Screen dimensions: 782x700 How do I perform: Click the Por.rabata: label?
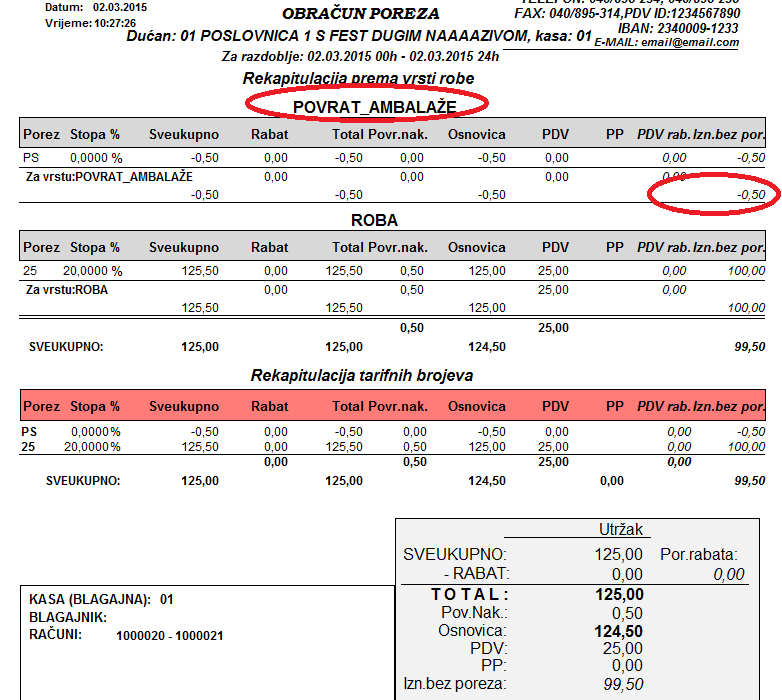tap(699, 554)
